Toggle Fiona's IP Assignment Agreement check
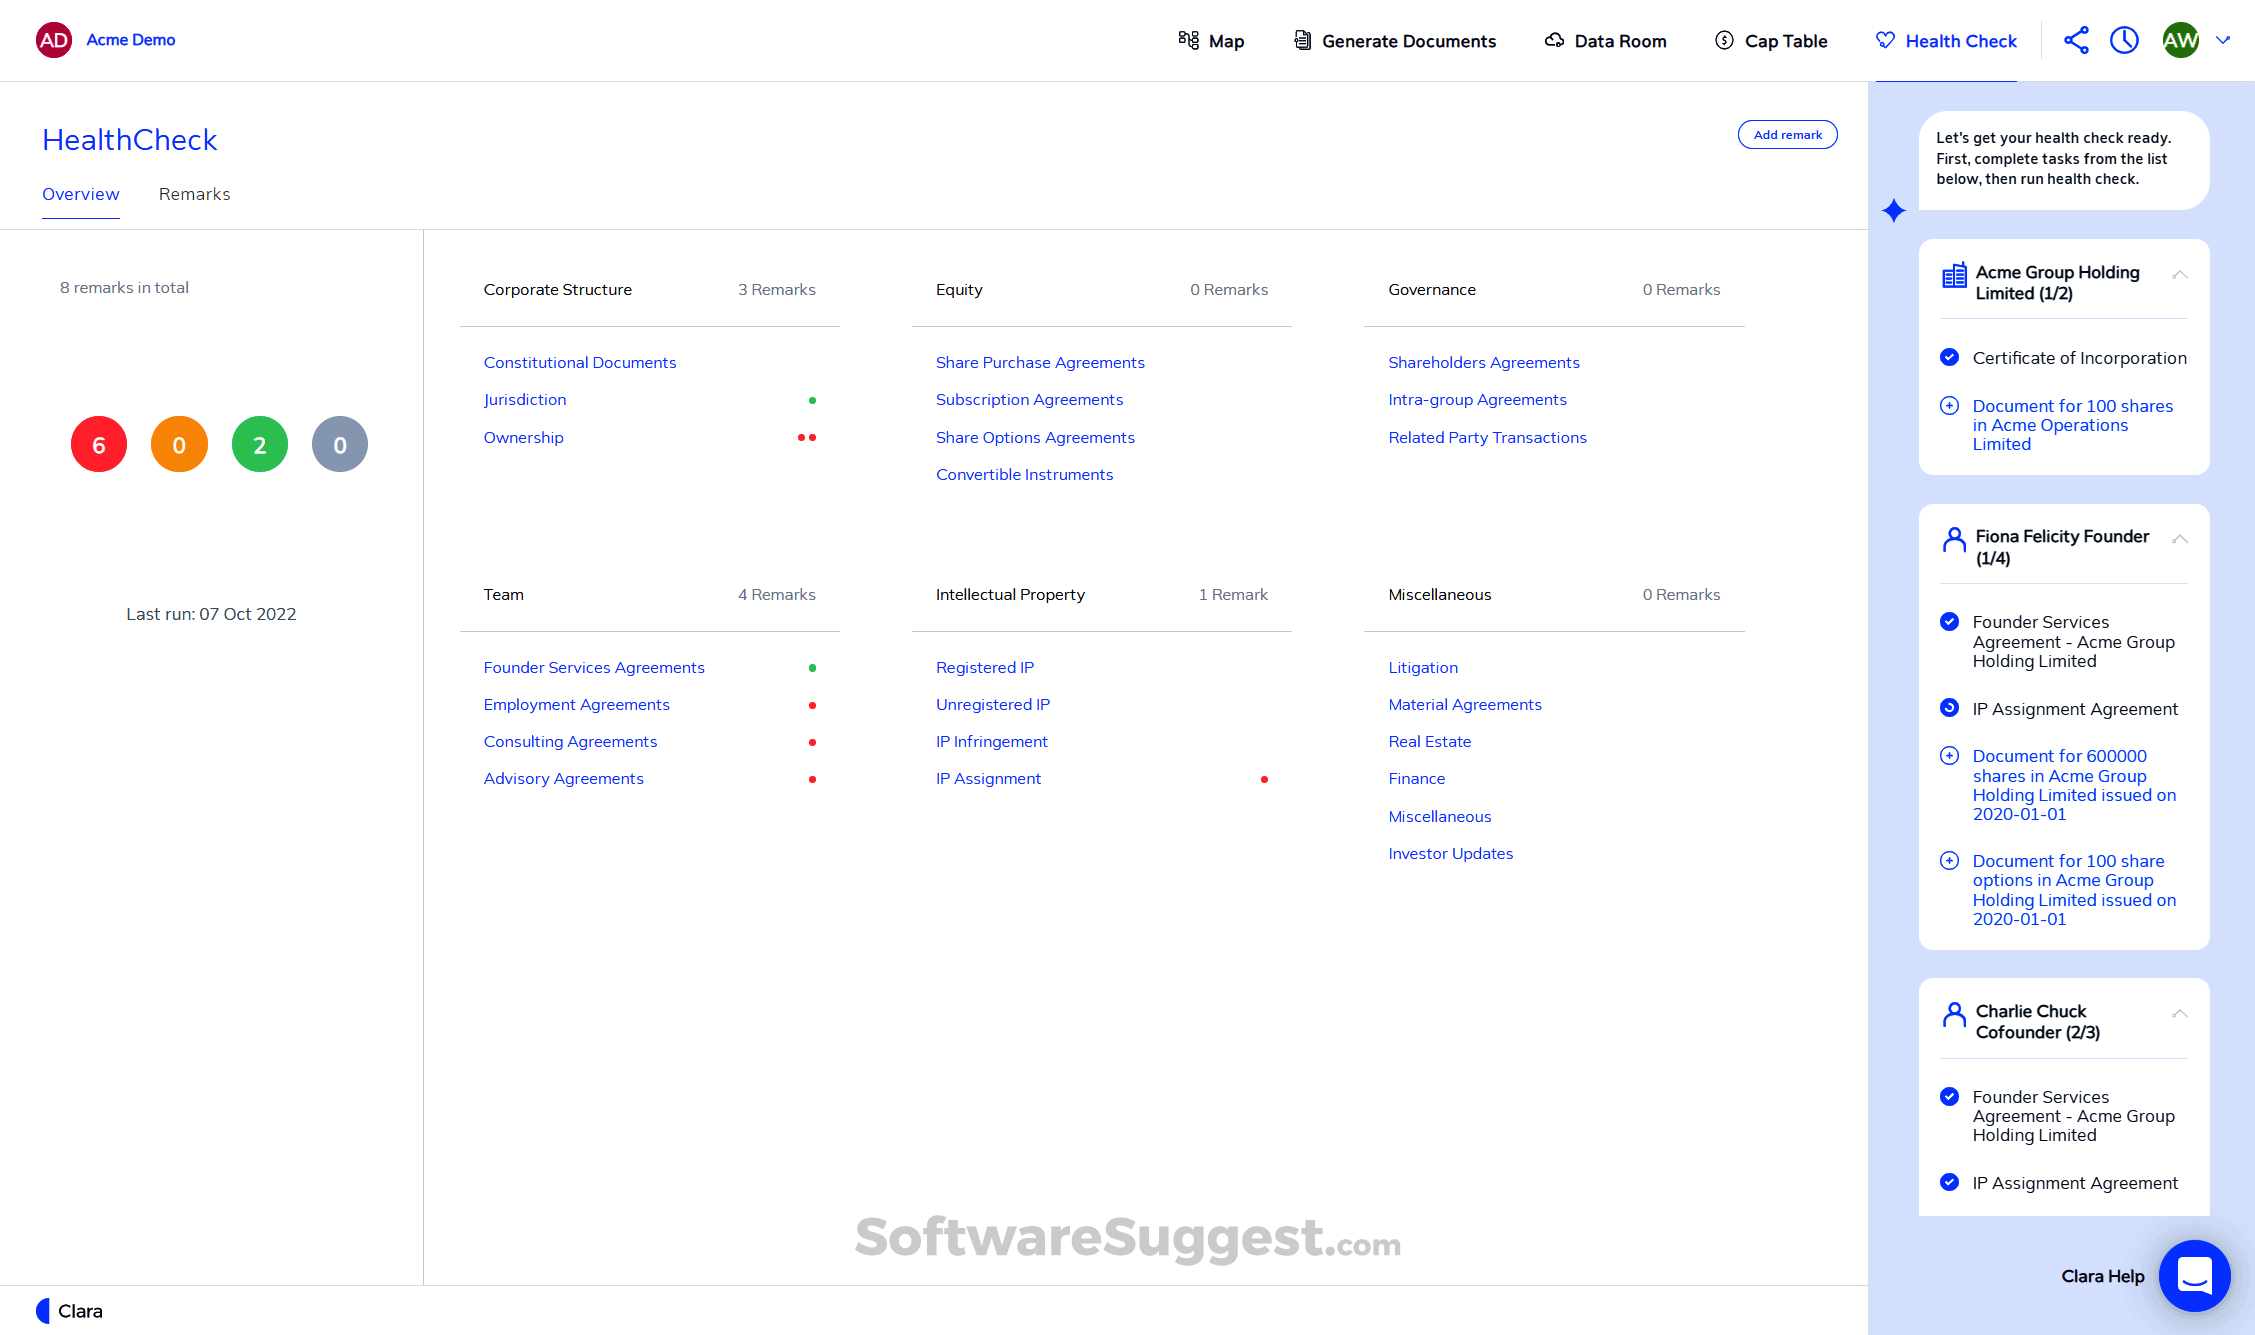This screenshot has width=2255, height=1335. pyautogui.click(x=1949, y=708)
